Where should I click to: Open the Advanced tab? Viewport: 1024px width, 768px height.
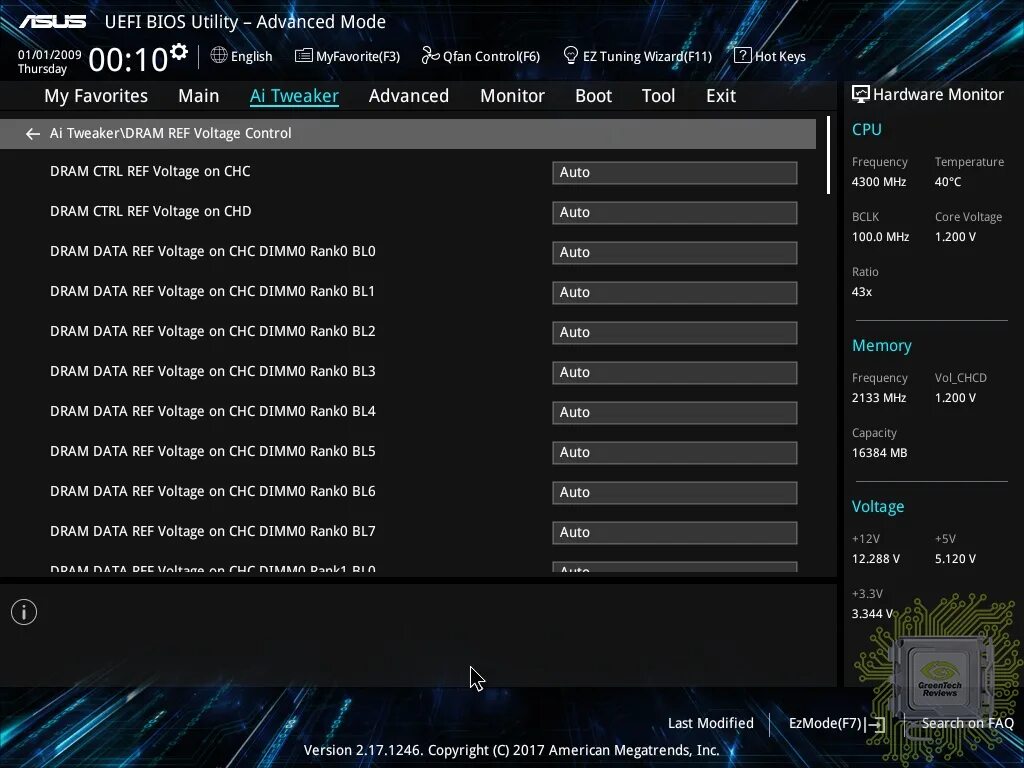(409, 96)
